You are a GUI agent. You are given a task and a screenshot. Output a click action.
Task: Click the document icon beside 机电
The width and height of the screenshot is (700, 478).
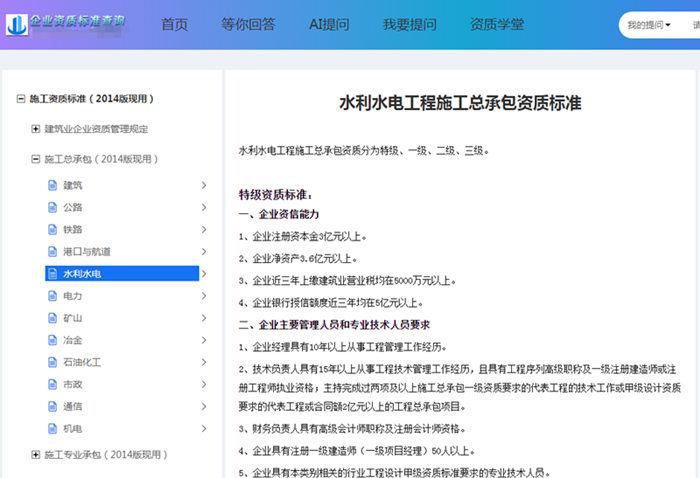click(52, 428)
